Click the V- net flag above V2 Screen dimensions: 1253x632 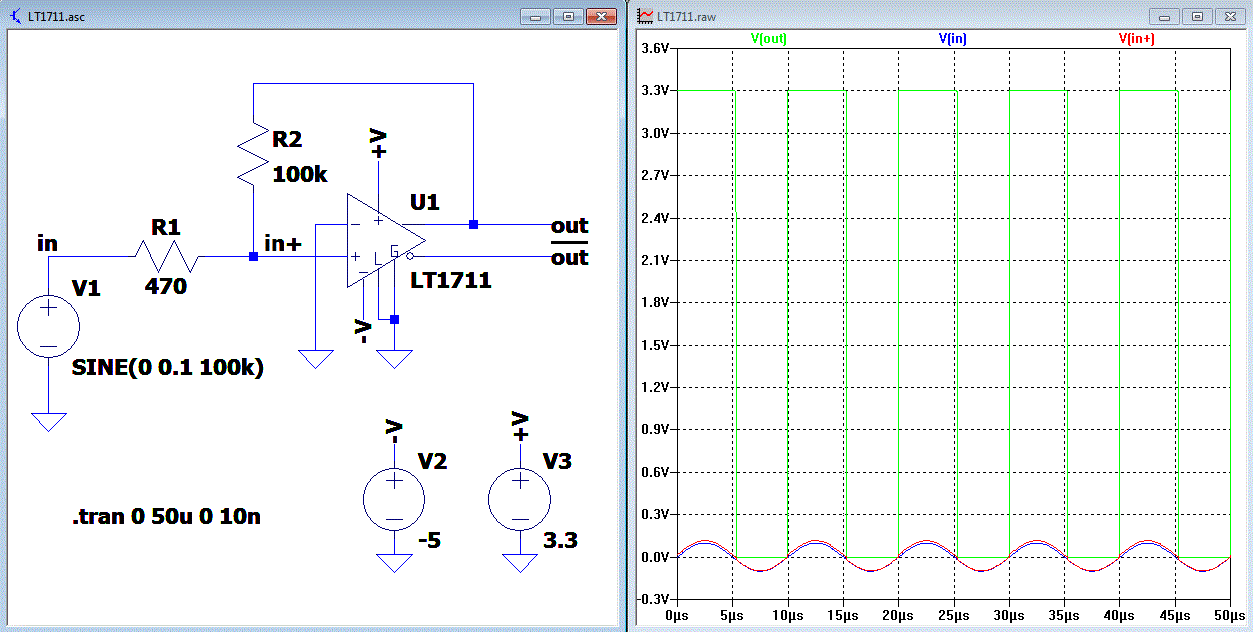[394, 431]
